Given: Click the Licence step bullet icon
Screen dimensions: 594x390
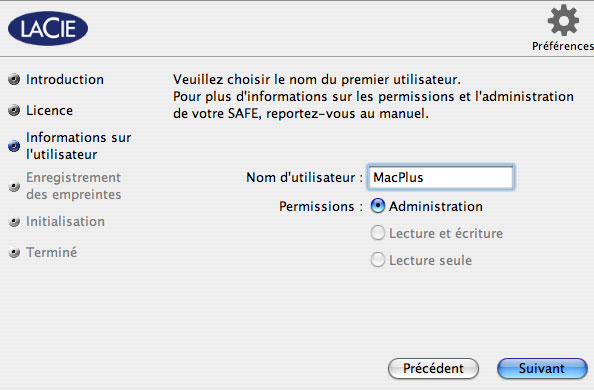Looking at the screenshot, I should point(14,110).
